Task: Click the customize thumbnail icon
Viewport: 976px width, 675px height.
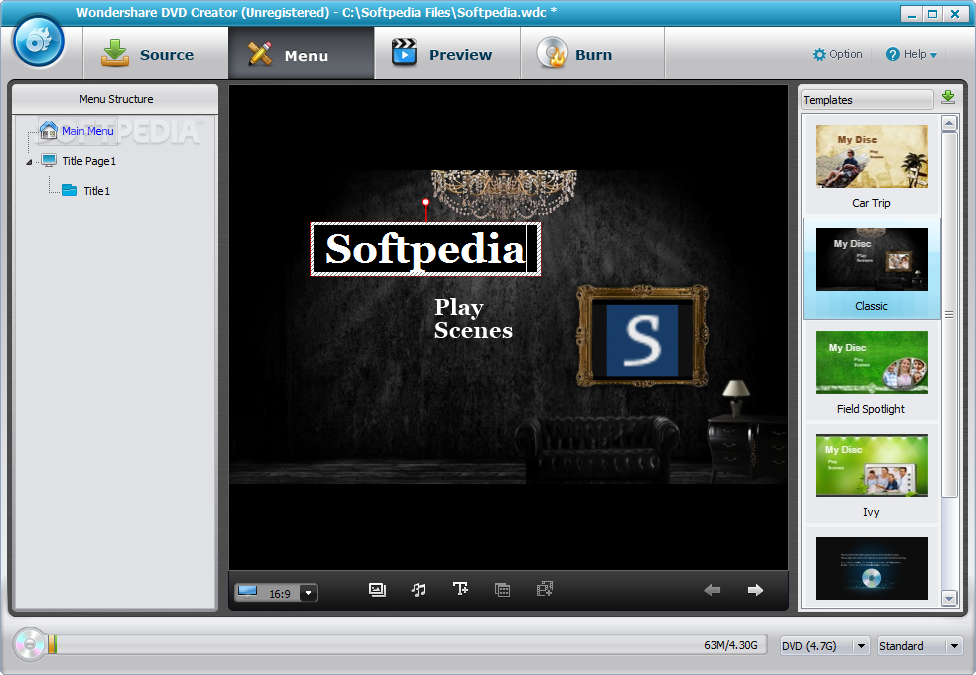Action: pos(502,590)
